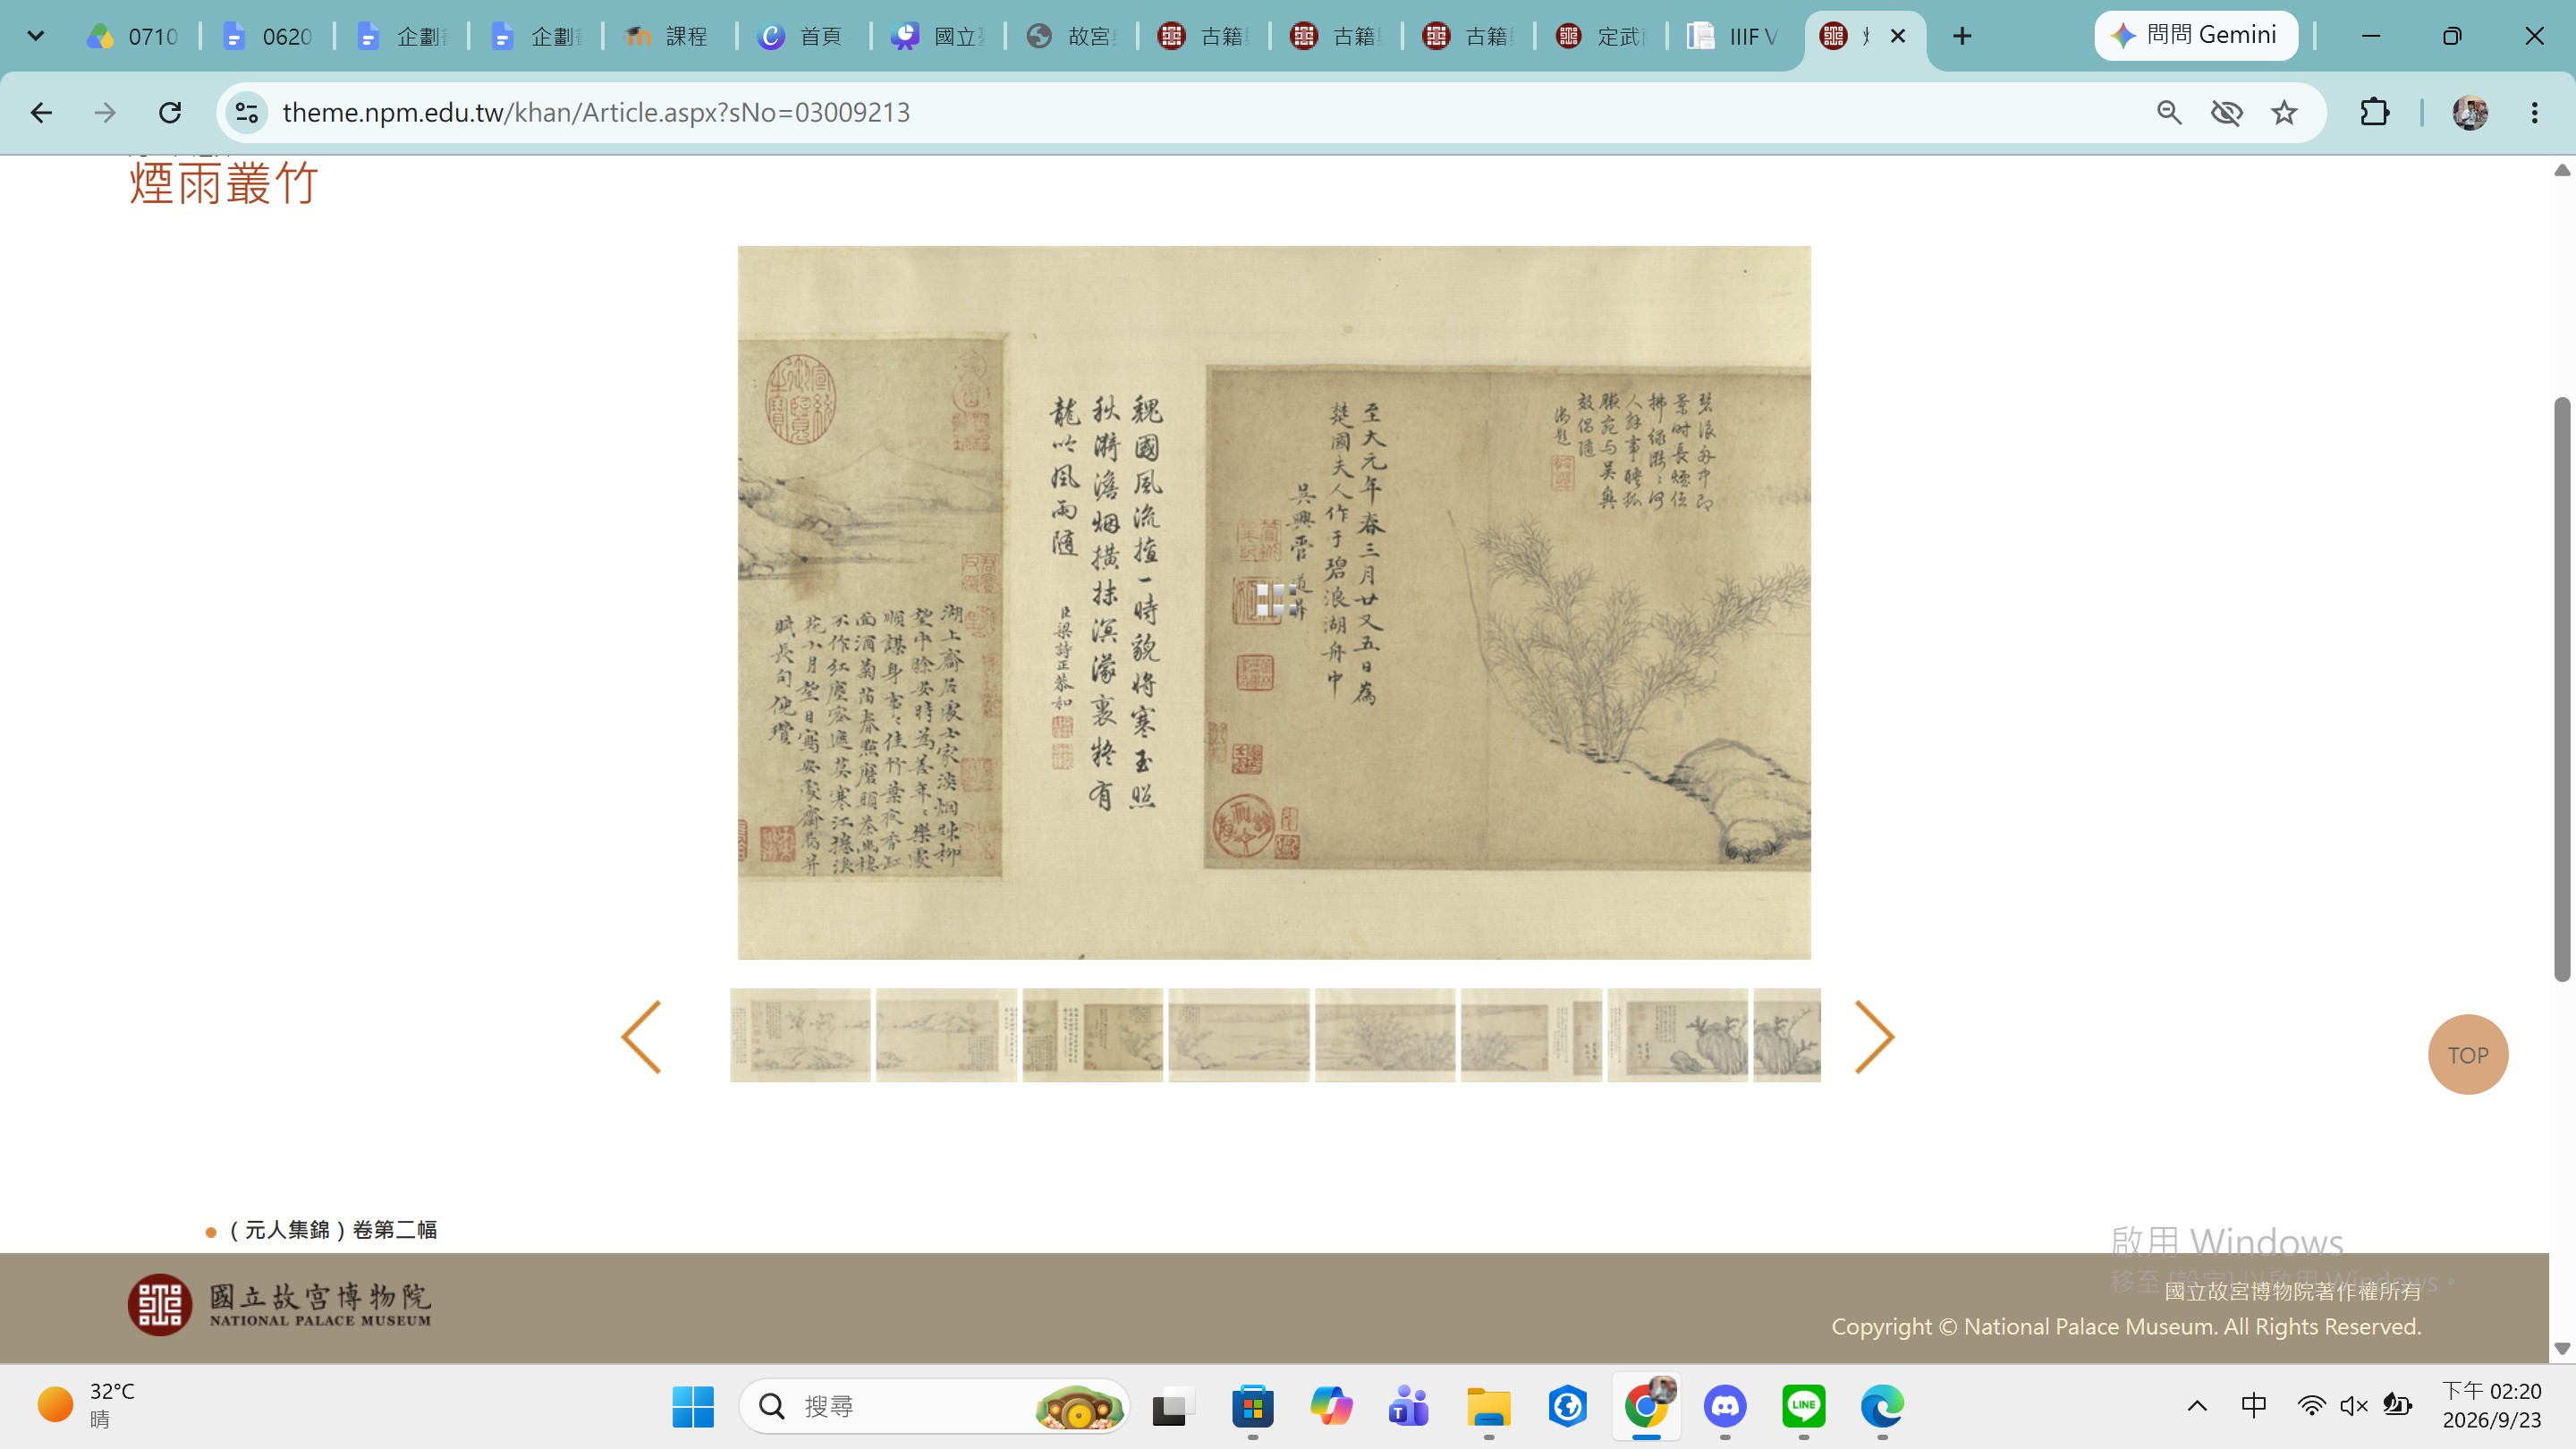Open Discord from the taskbar
The width and height of the screenshot is (2576, 1449).
[x=1725, y=1406]
